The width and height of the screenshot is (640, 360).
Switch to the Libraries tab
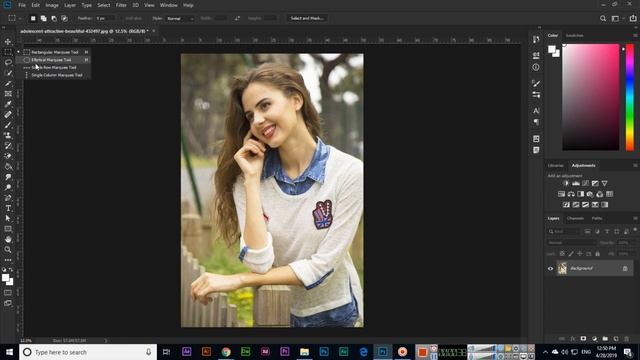(556, 166)
